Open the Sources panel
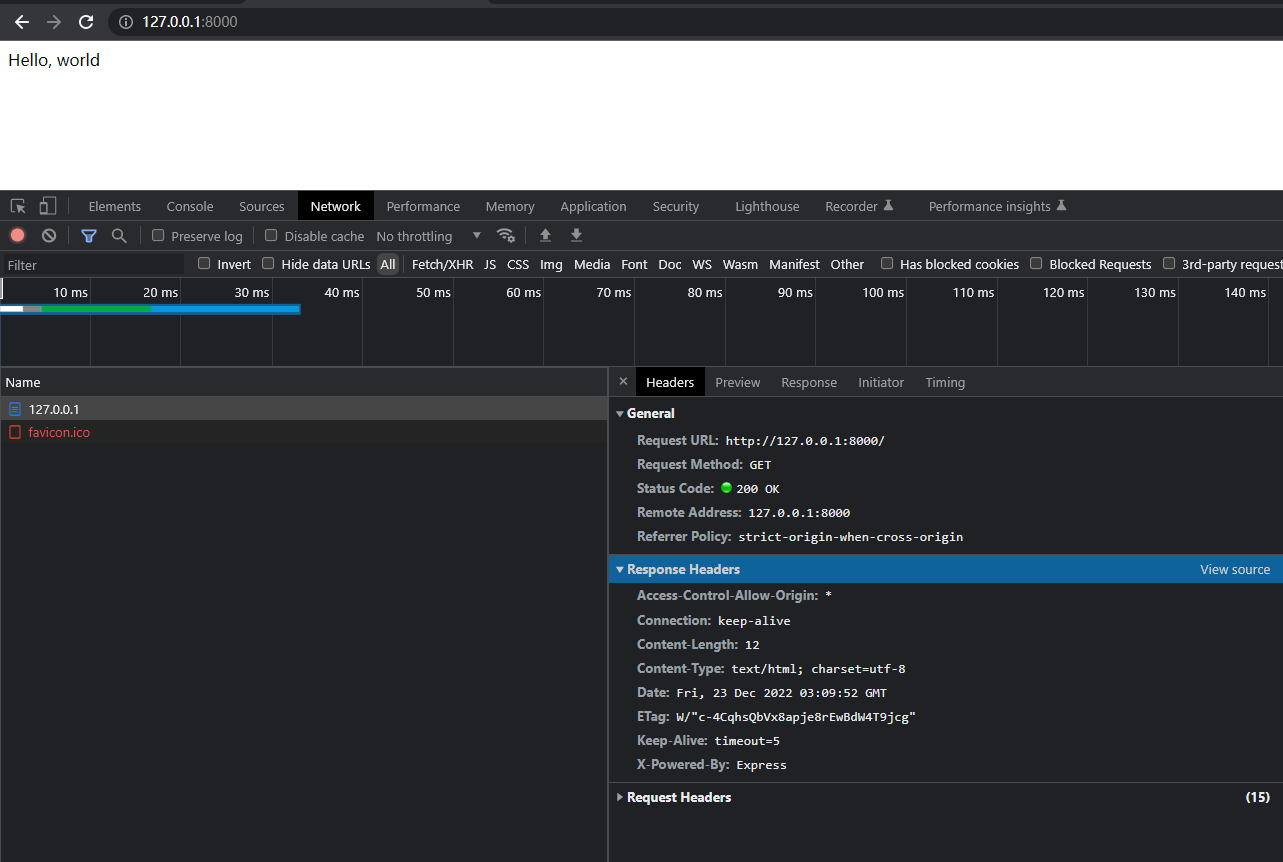The height and width of the screenshot is (862, 1283). [262, 206]
